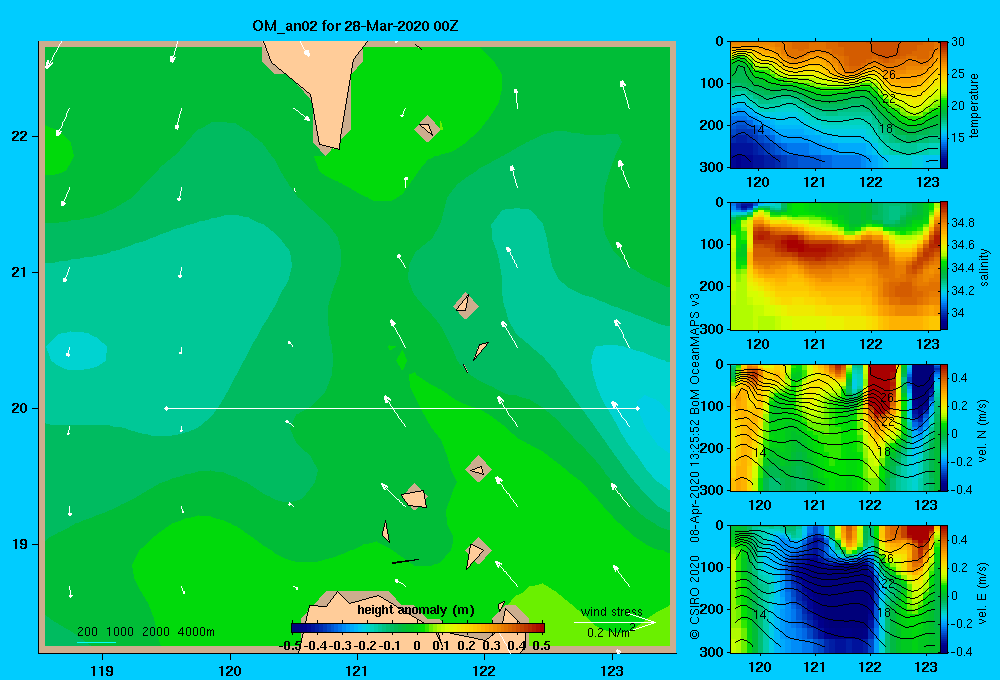Click the salinity colour scale bar

point(944,266)
